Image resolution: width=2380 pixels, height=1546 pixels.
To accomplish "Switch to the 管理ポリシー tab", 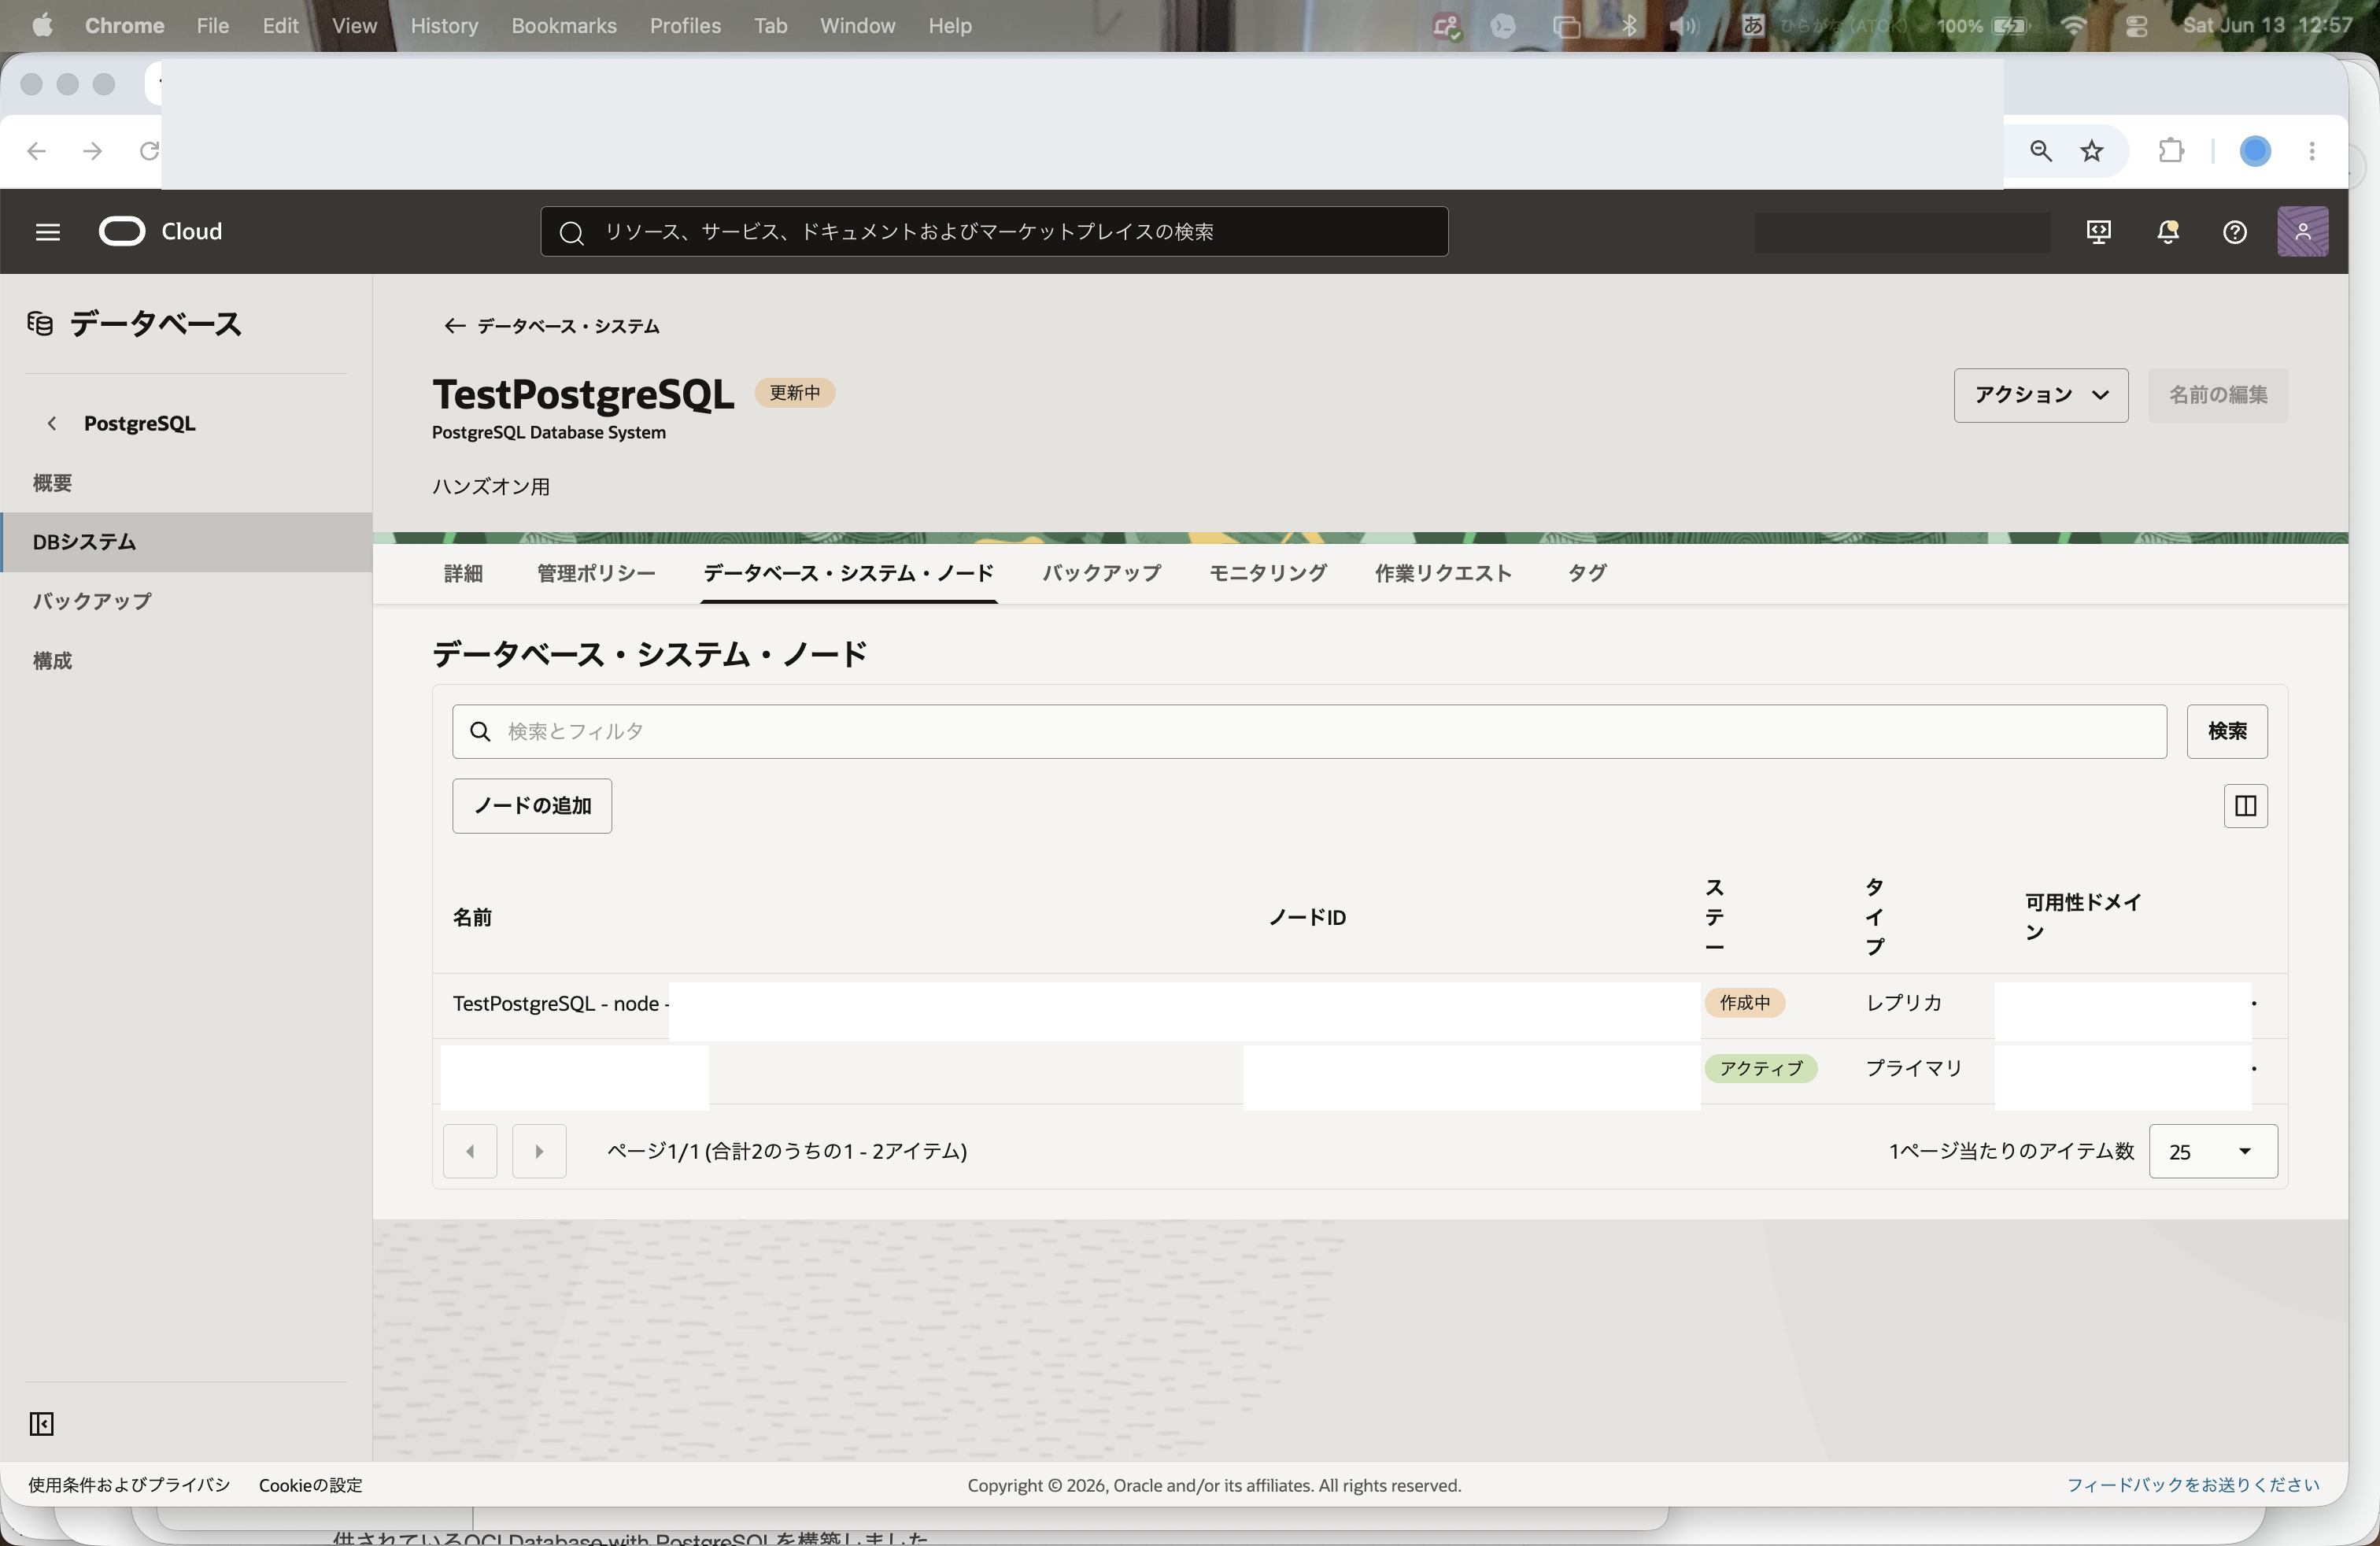I will [x=596, y=573].
